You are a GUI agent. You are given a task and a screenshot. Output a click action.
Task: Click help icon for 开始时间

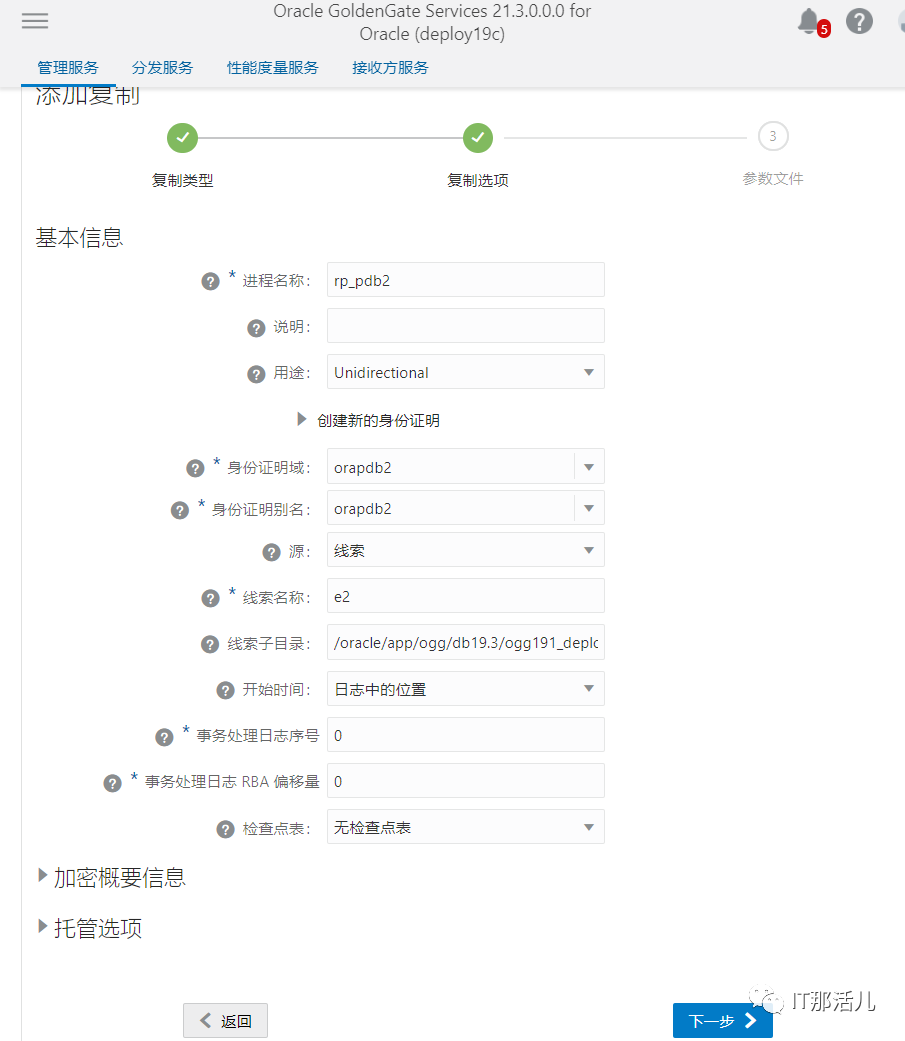point(226,690)
